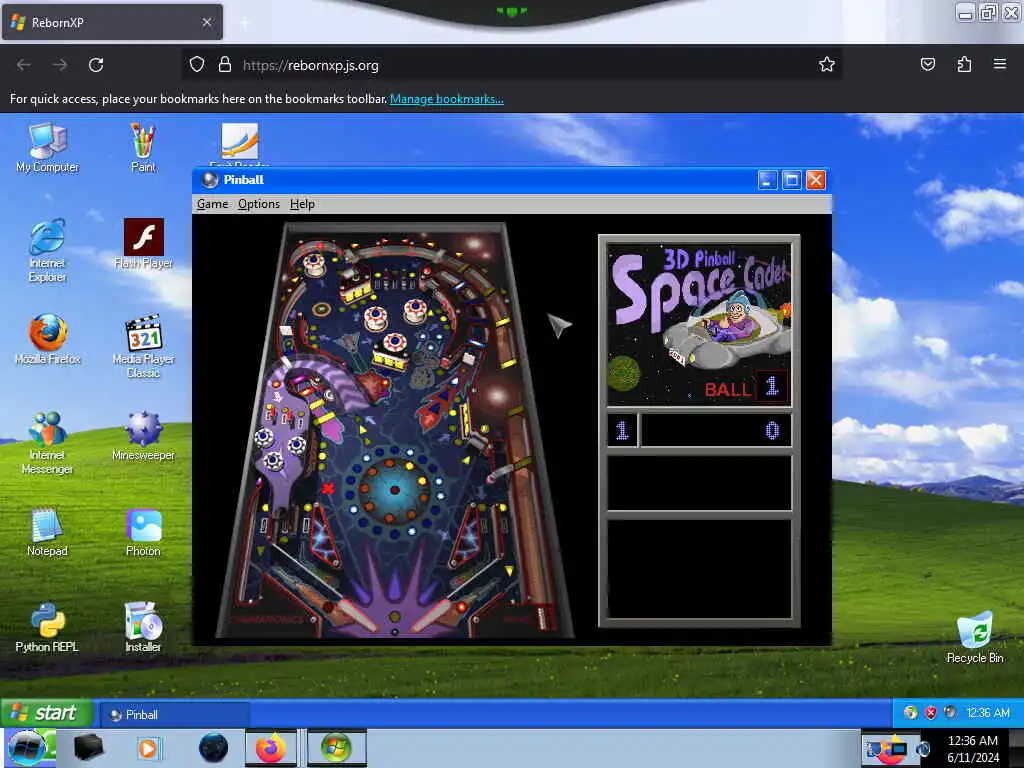Image resolution: width=1024 pixels, height=768 pixels.
Task: Click the shield tracking protection icon
Action: [197, 65]
